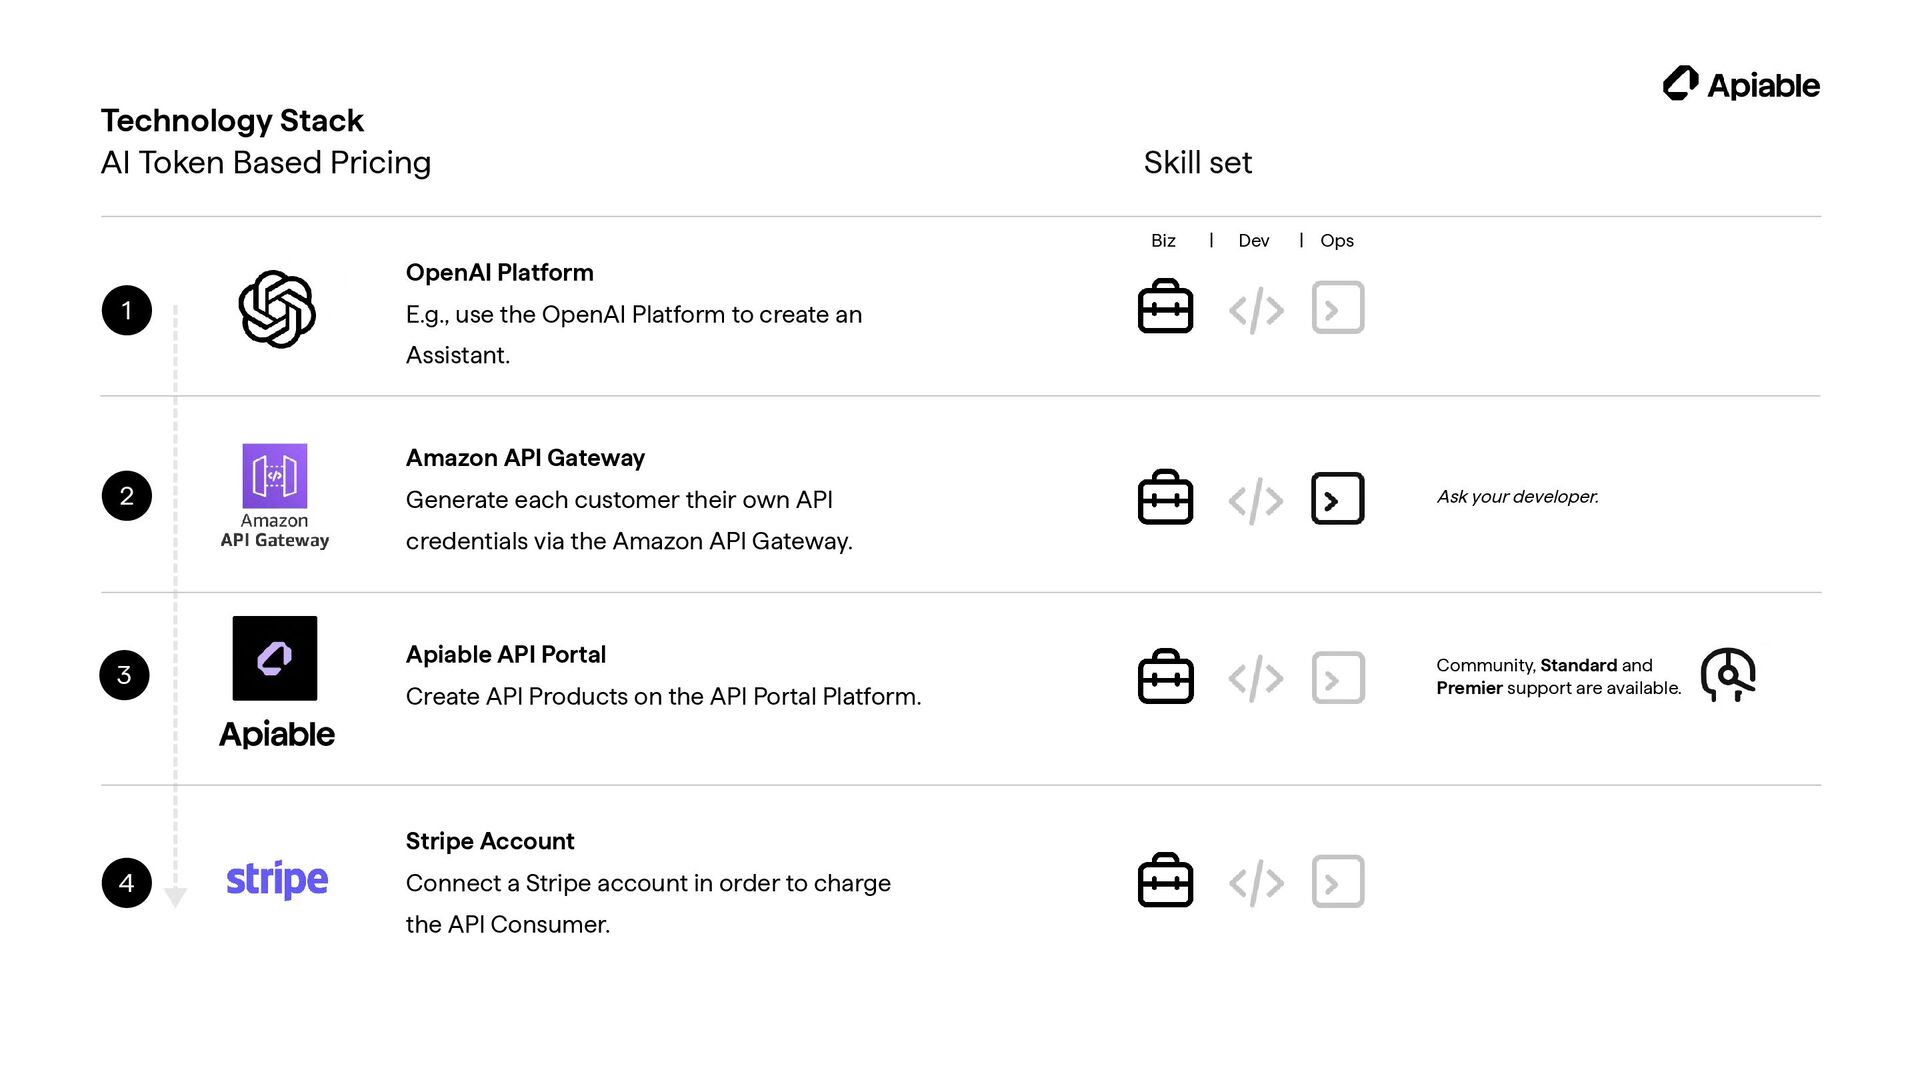The height and width of the screenshot is (1080, 1920).
Task: Click the Stripe Account heading
Action: (x=490, y=842)
